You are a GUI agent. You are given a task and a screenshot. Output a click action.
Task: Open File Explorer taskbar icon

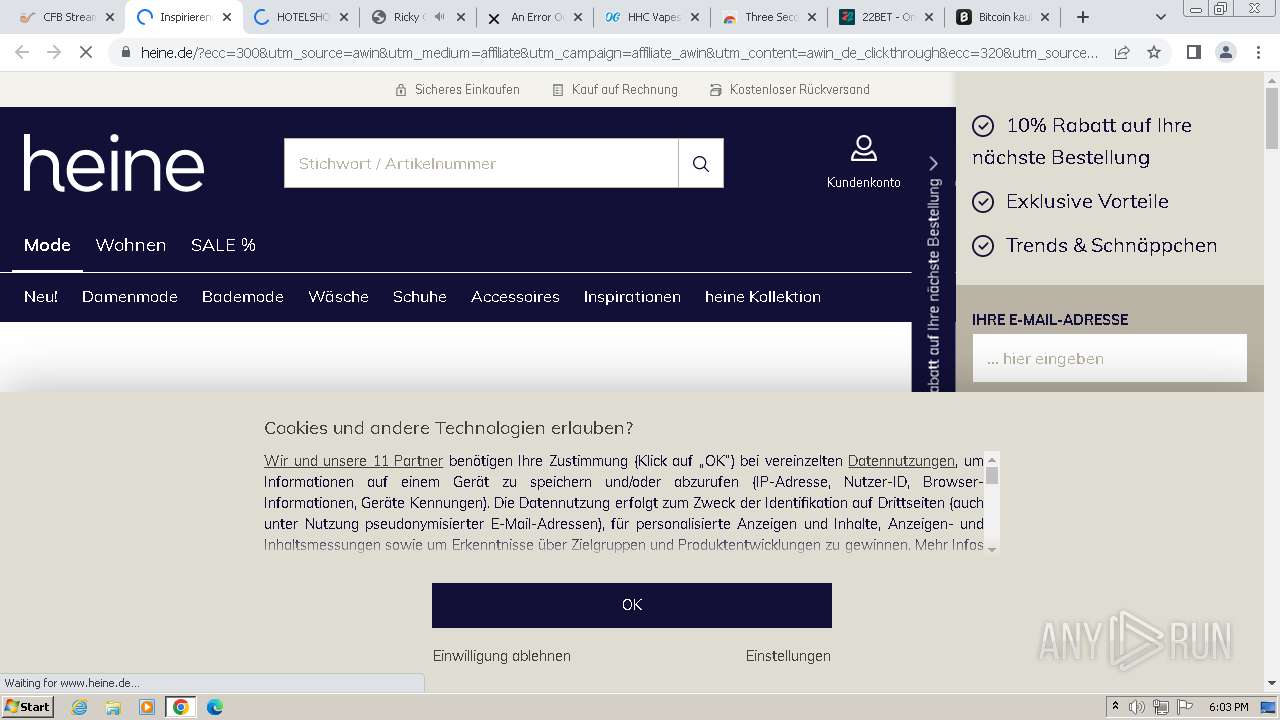pos(113,707)
